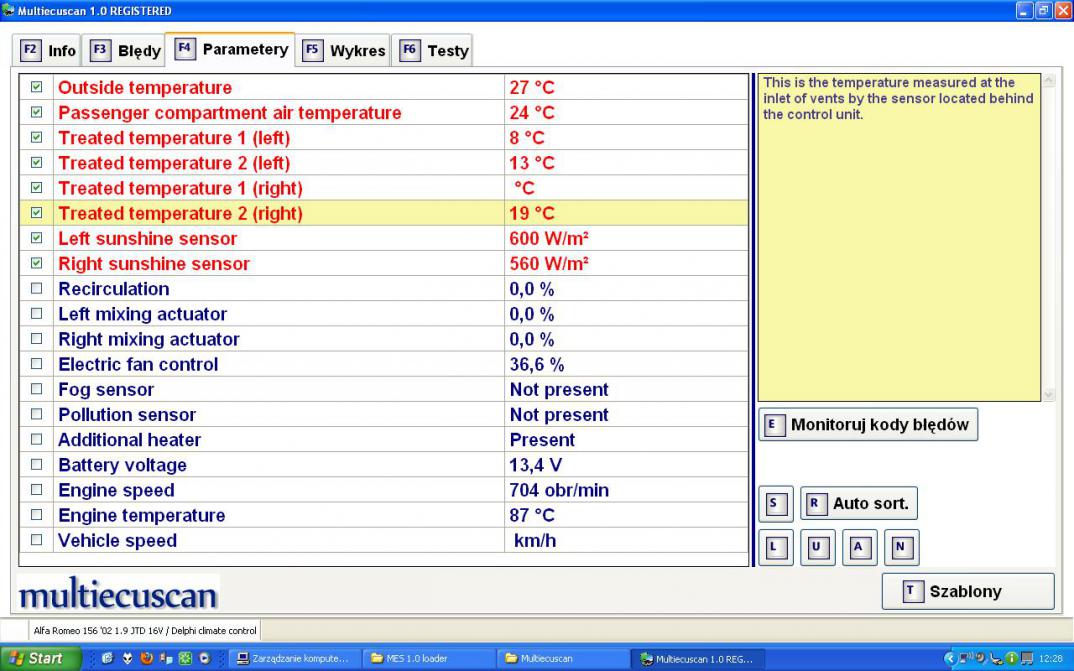Open Szablony templates button

tap(967, 591)
